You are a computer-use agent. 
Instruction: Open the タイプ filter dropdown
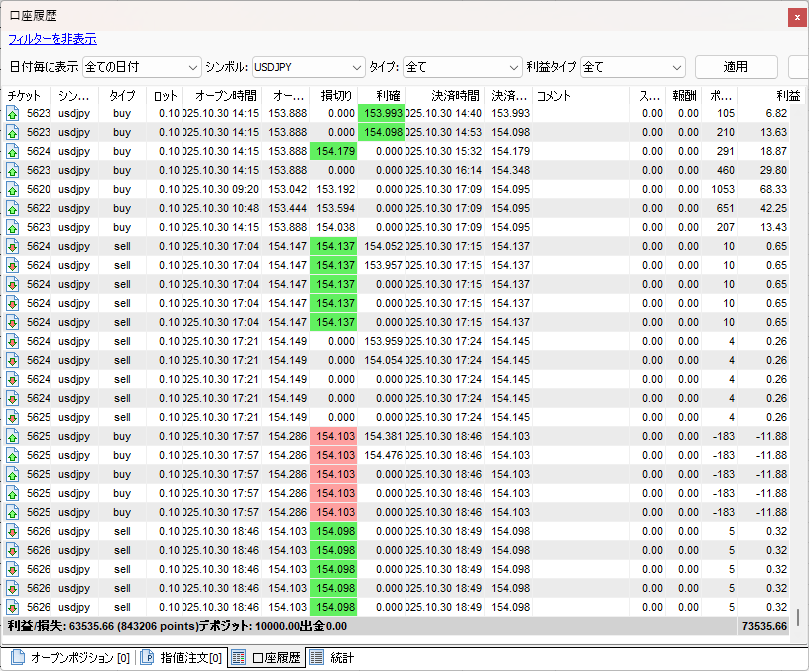pyautogui.click(x=462, y=67)
